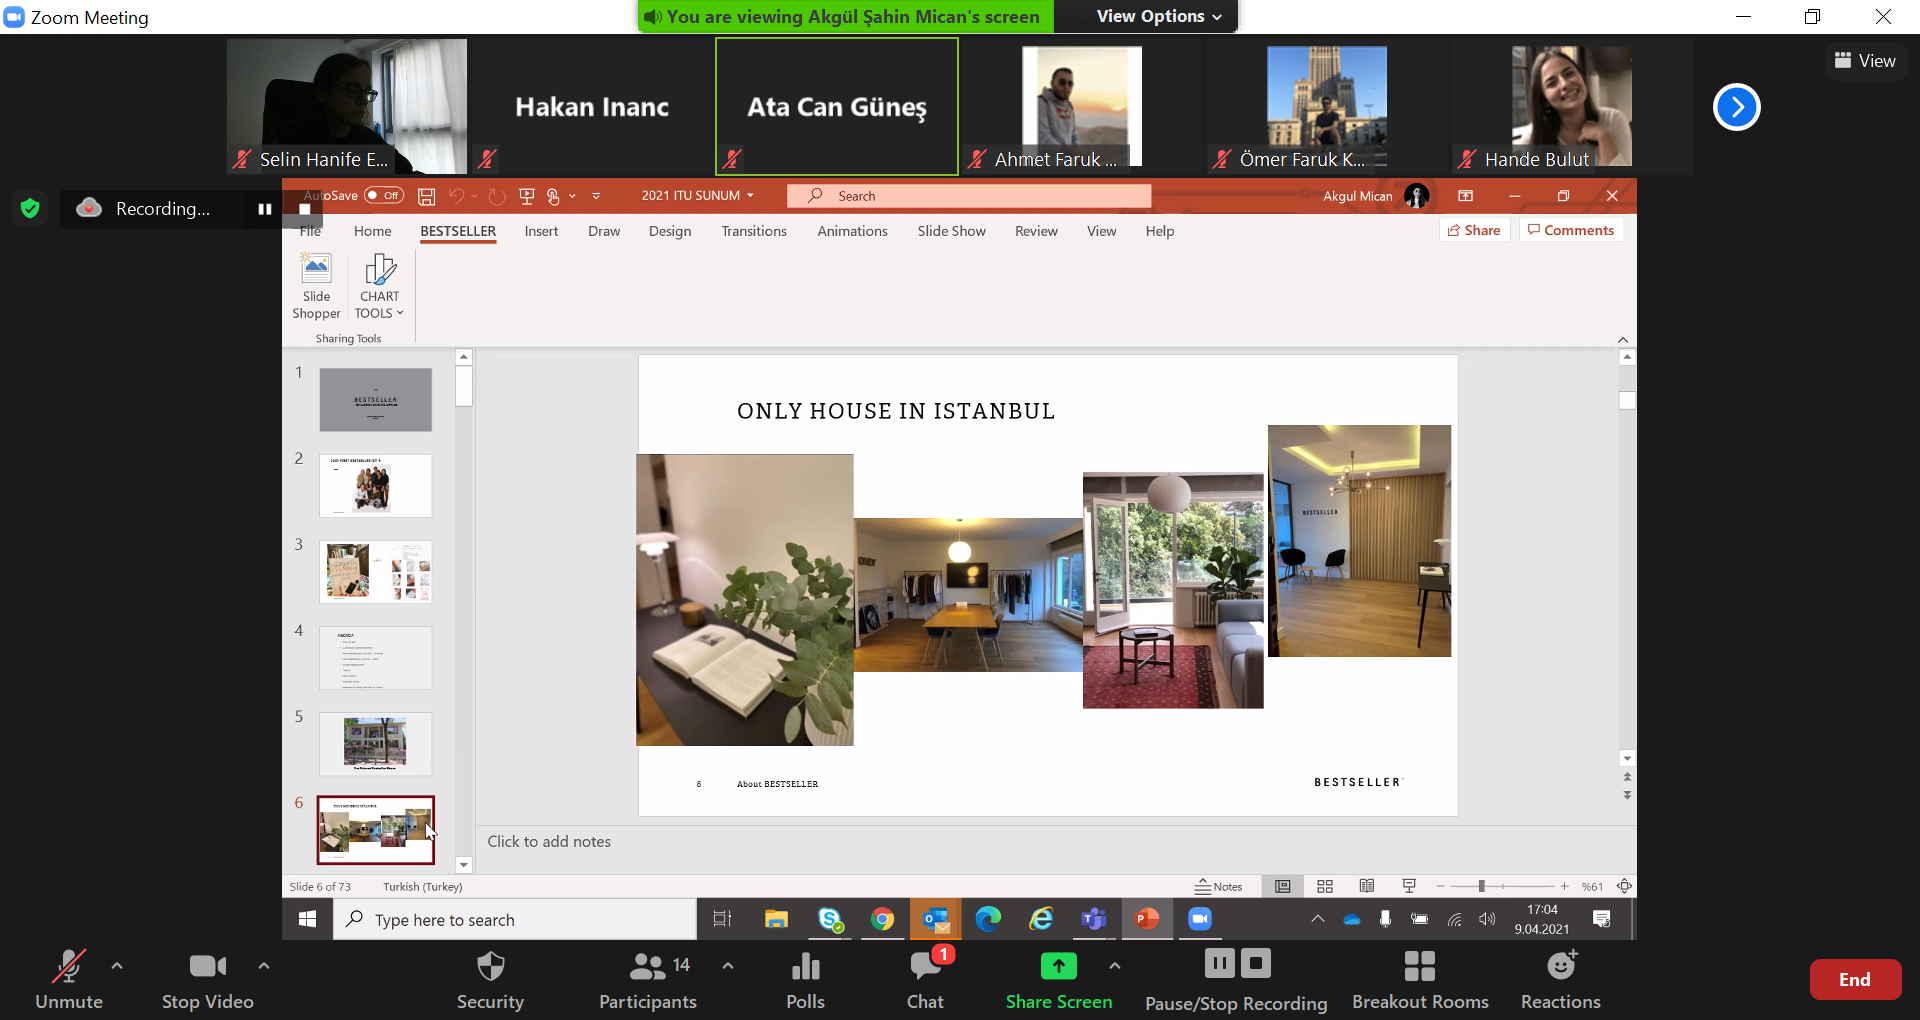
Task: Show next participants with arrow
Action: [x=1737, y=107]
